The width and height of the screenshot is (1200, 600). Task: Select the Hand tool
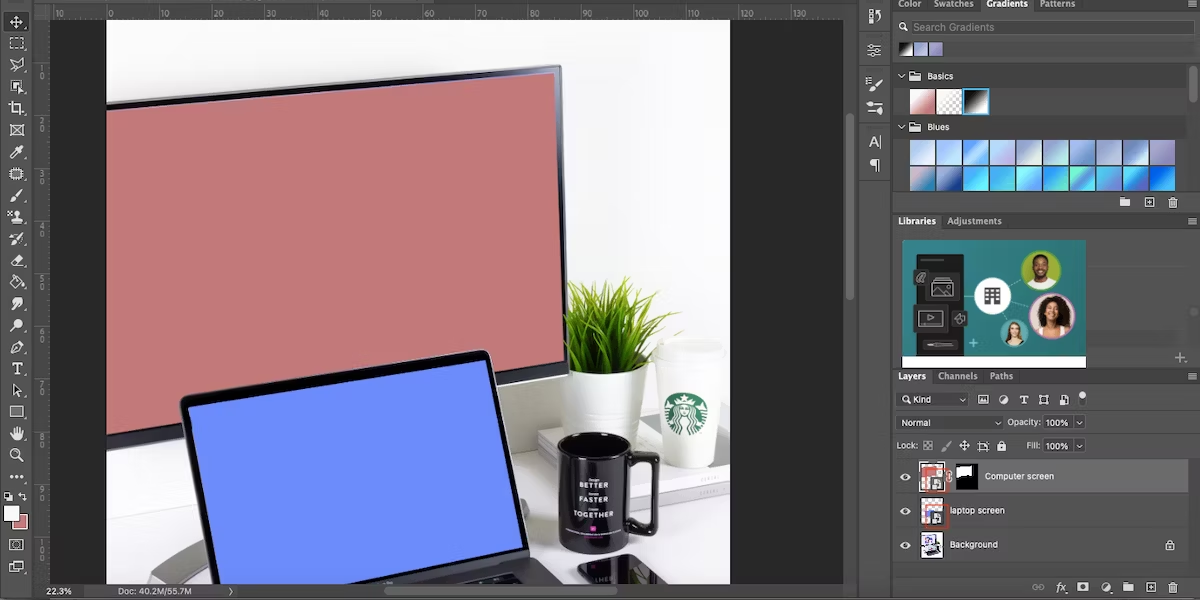pos(16,433)
